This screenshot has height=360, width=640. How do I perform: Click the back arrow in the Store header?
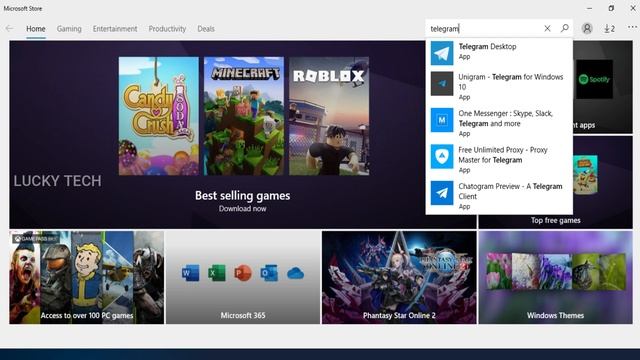click(9, 29)
